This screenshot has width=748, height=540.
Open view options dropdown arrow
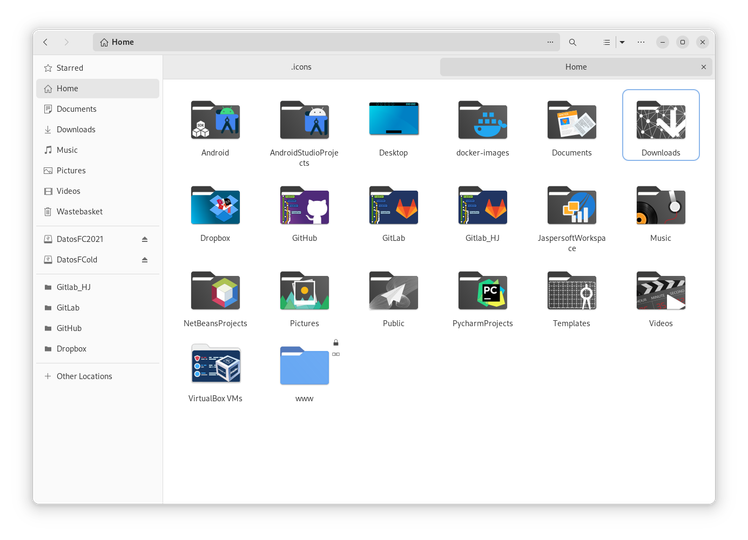622,42
